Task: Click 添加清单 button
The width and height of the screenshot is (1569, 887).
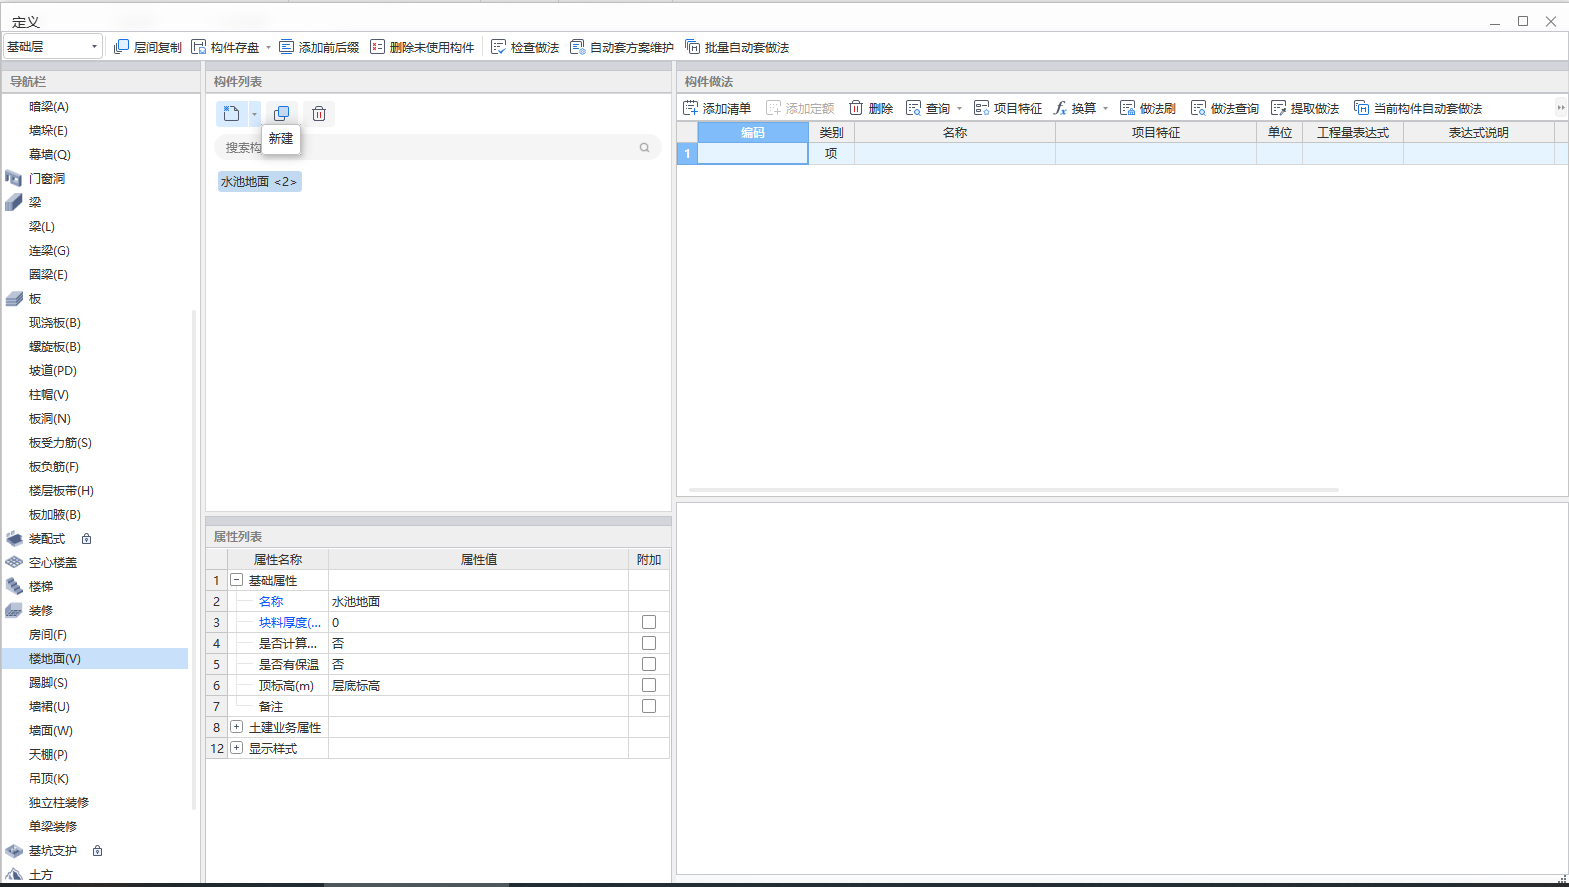Action: point(717,108)
